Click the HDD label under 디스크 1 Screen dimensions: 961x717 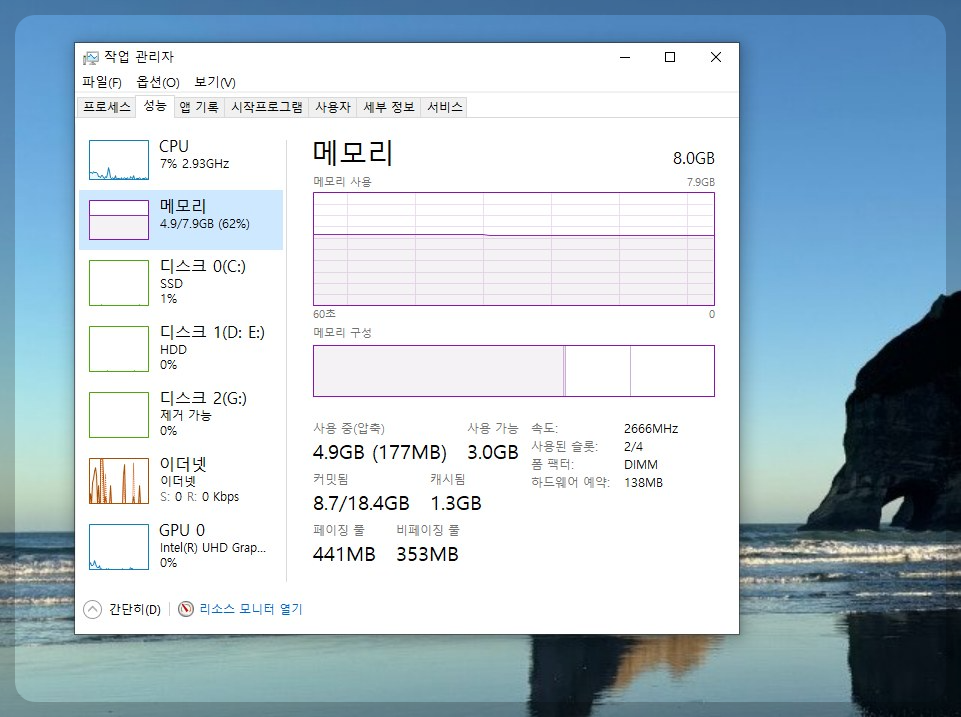pos(173,349)
